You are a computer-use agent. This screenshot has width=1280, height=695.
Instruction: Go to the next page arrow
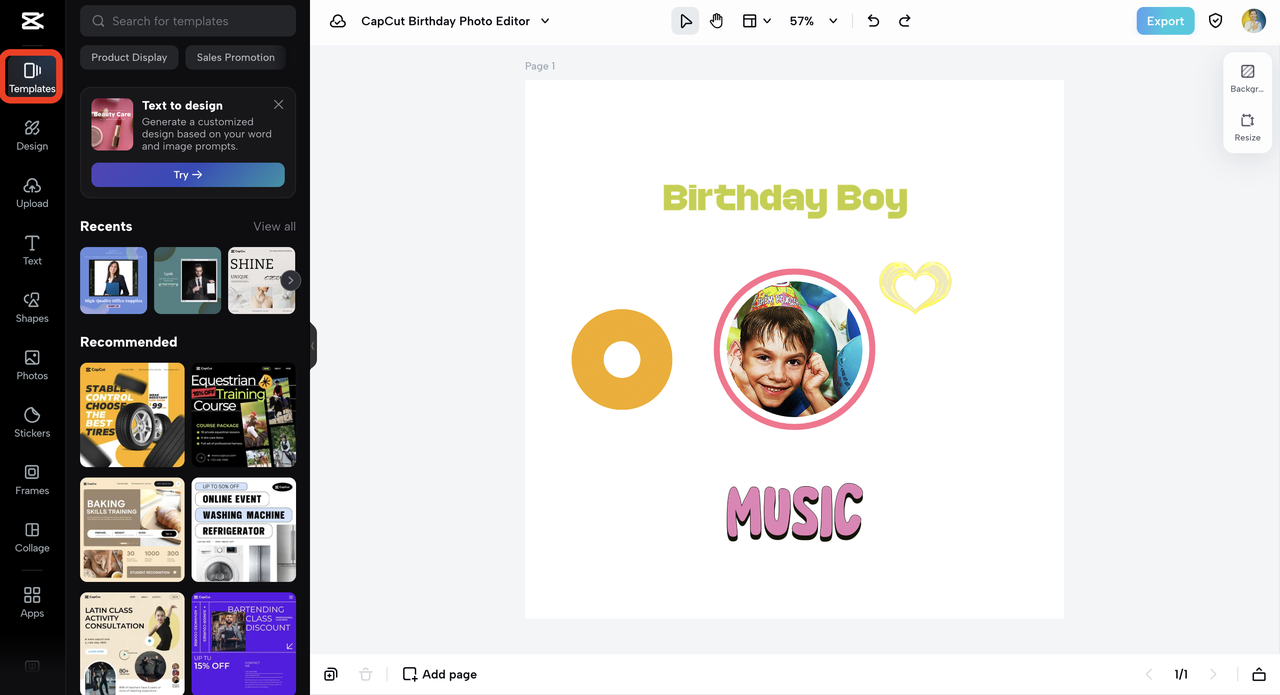(x=1213, y=675)
